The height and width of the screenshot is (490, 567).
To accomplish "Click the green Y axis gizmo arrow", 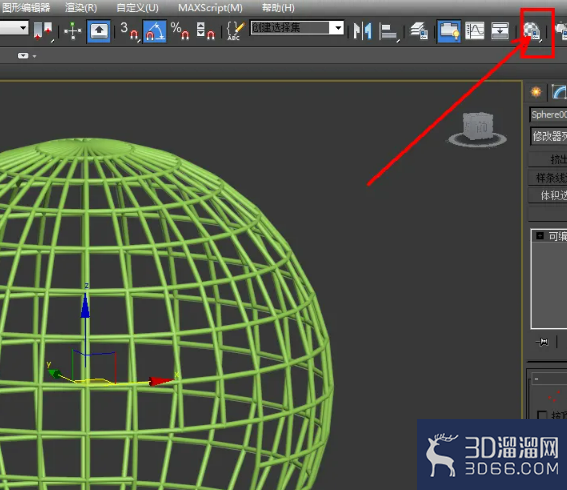I will 54,374.
